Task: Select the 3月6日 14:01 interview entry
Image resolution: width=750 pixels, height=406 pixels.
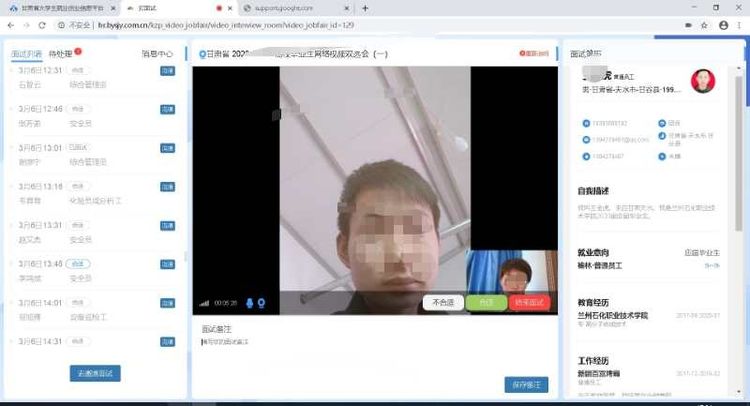Action: point(95,310)
